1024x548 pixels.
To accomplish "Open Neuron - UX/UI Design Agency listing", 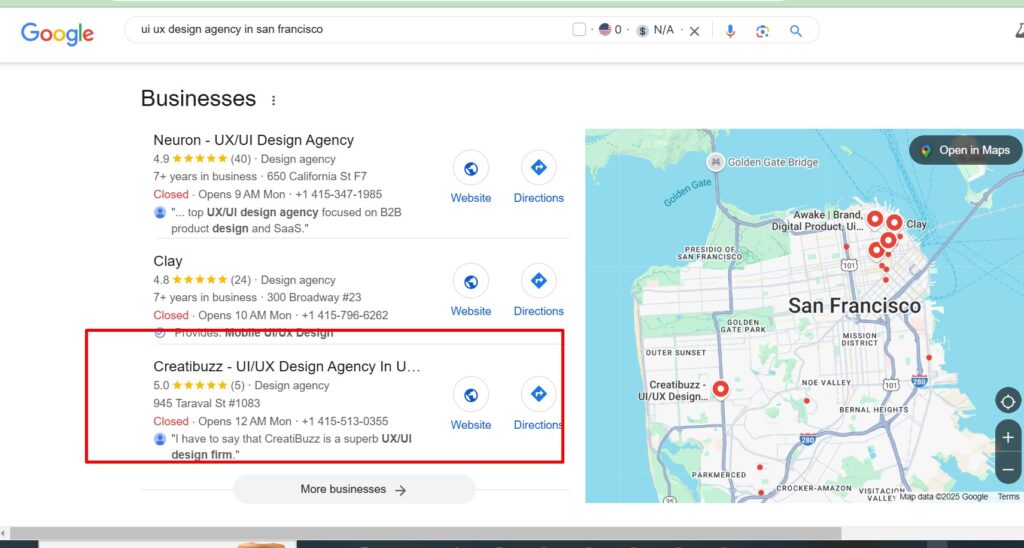I will 253,140.
